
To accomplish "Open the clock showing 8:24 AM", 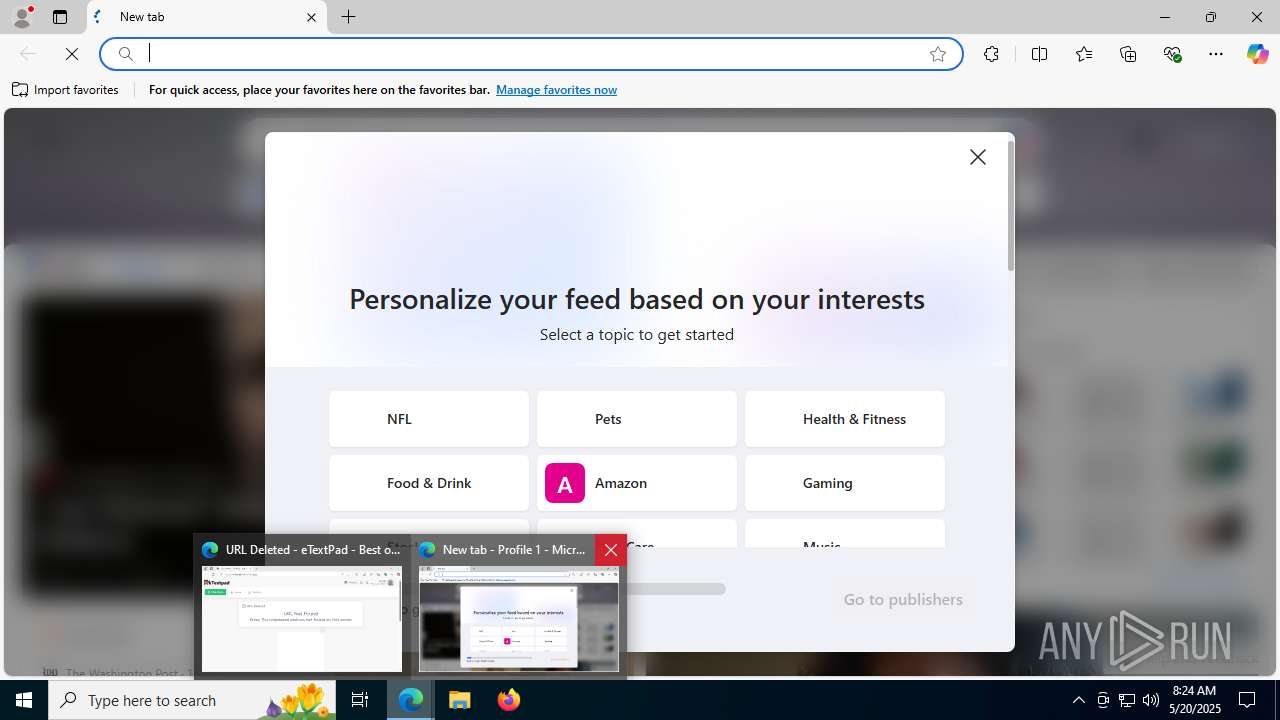I will click(1193, 700).
